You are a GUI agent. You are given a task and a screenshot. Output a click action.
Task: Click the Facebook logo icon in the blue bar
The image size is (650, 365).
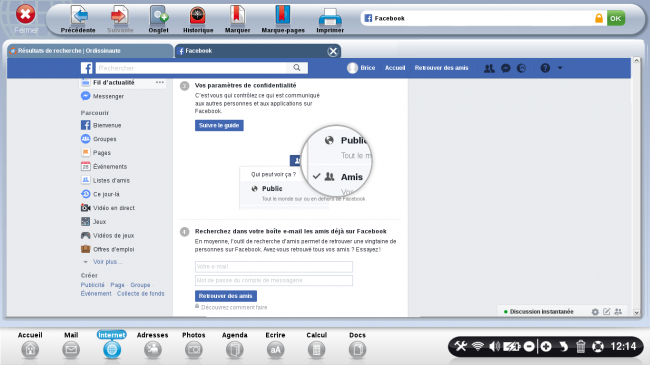86,68
